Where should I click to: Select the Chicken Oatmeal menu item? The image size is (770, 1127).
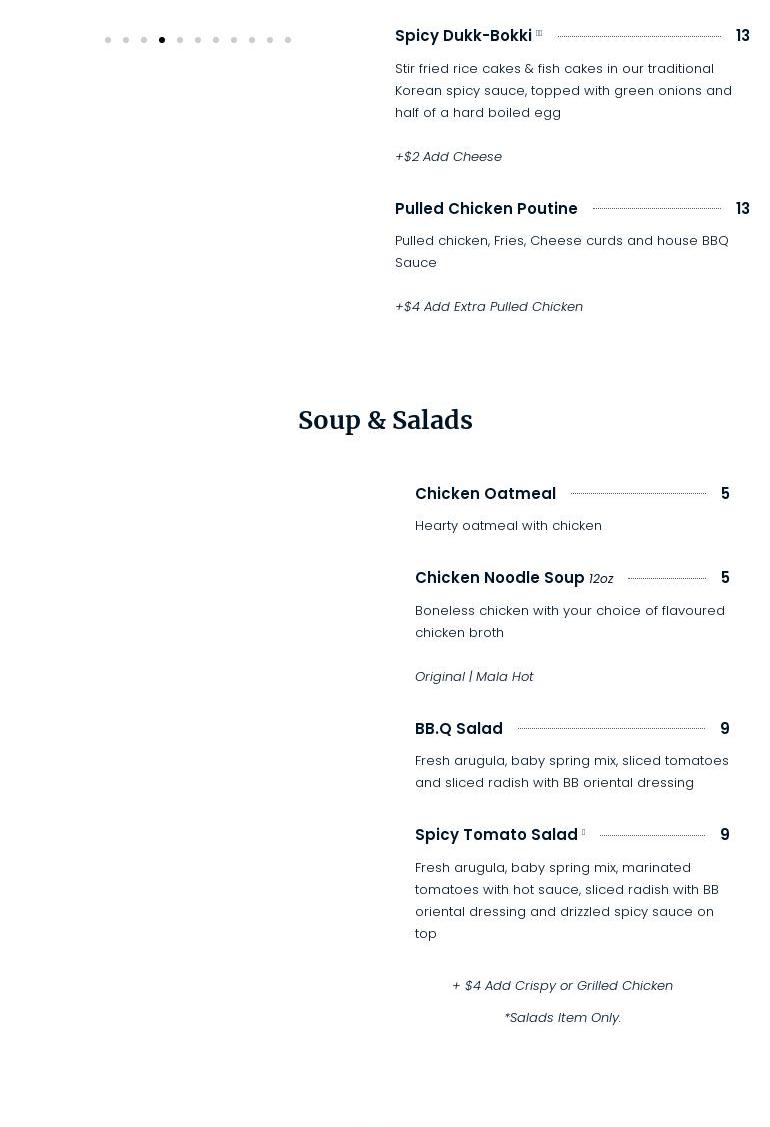(x=485, y=494)
